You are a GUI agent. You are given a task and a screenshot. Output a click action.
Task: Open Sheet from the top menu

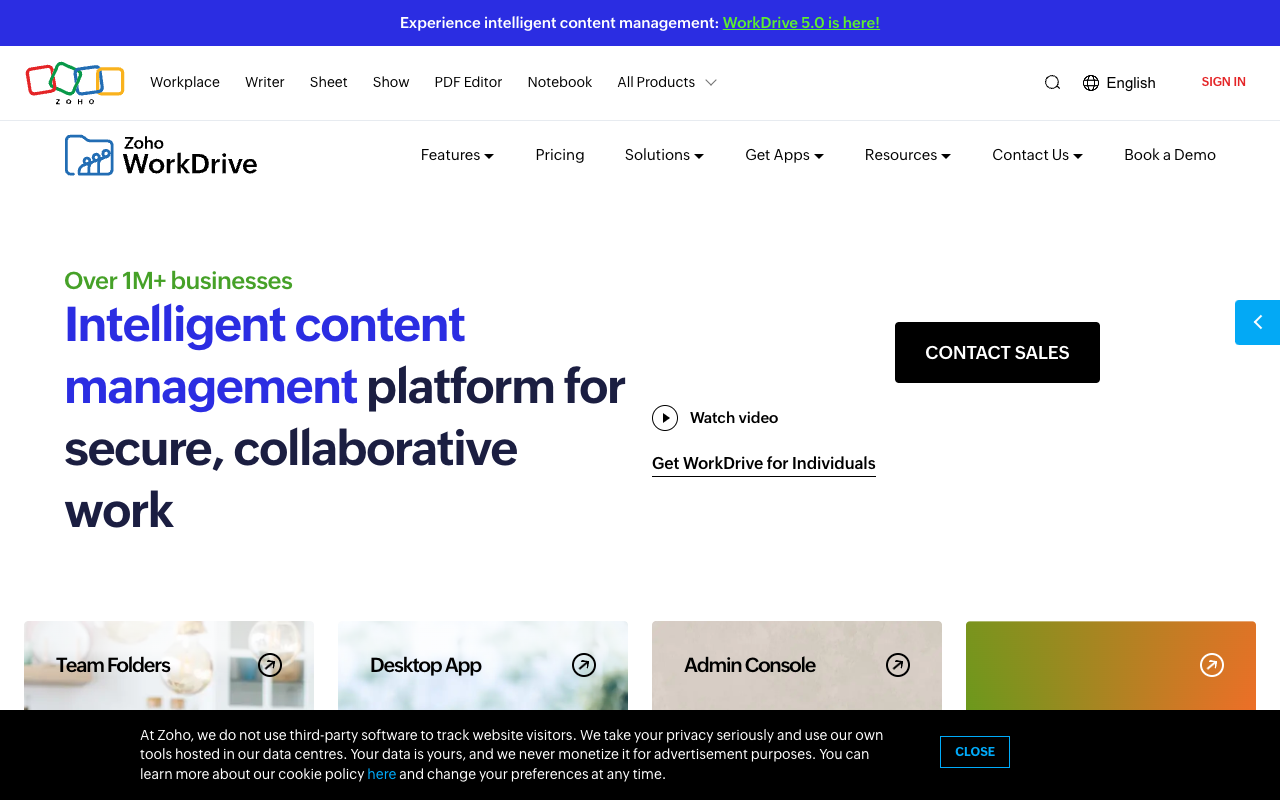pos(329,82)
